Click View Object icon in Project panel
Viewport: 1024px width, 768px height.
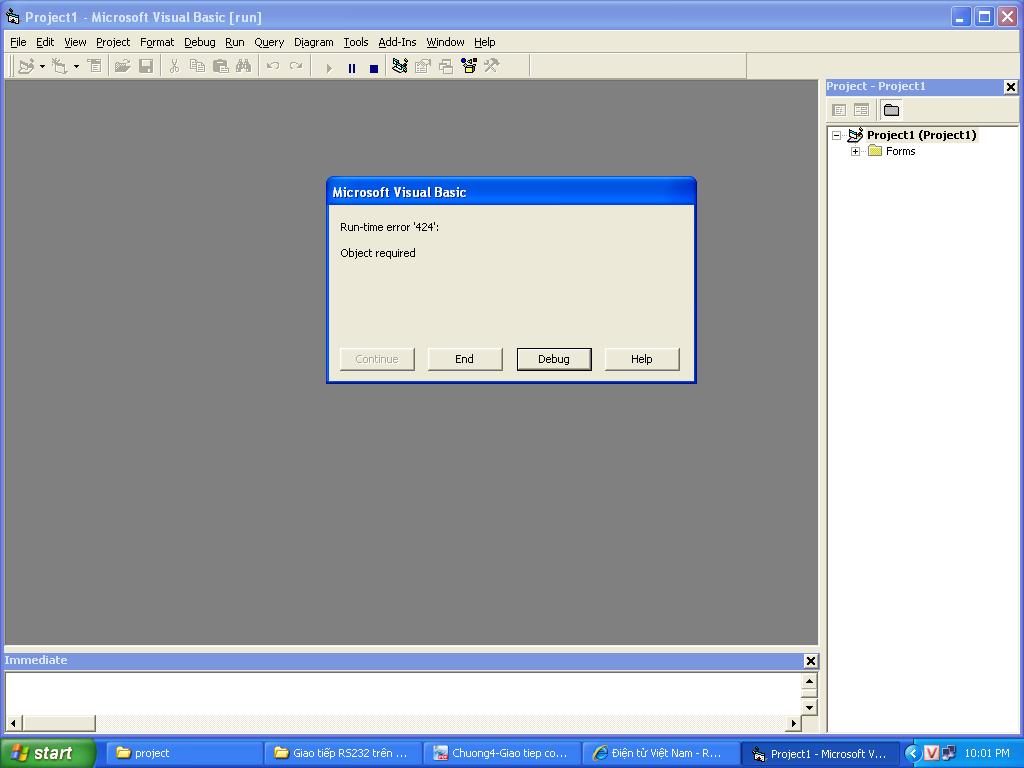pyautogui.click(x=861, y=110)
